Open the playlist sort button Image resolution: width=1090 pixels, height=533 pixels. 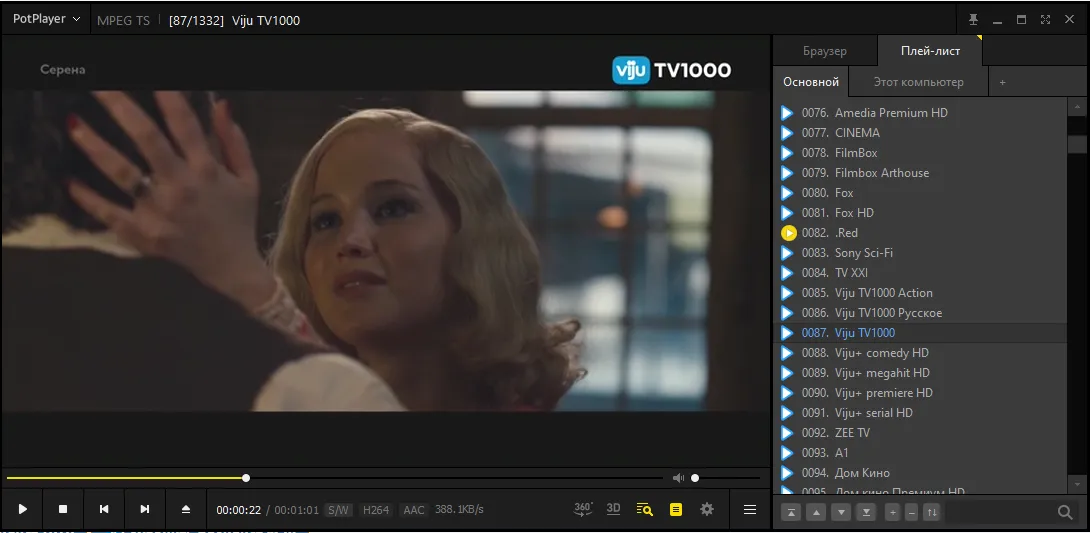(932, 513)
